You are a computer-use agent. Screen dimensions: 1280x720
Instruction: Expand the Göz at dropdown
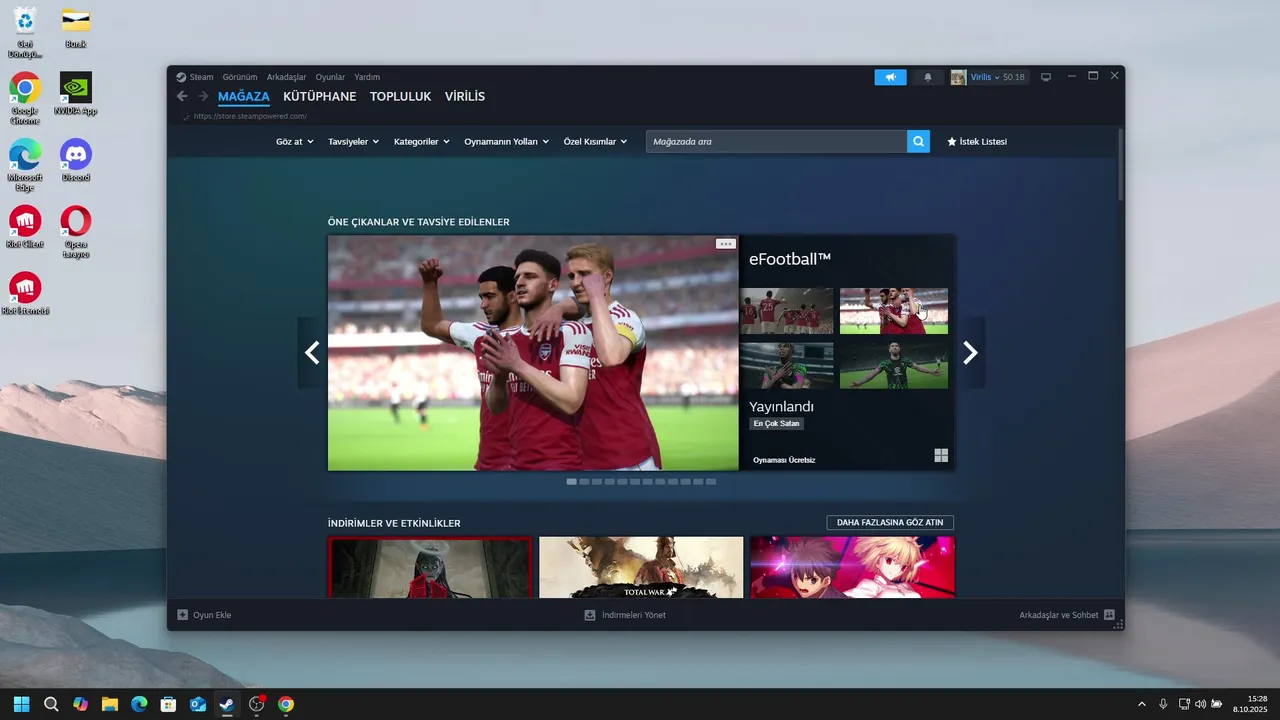point(295,142)
